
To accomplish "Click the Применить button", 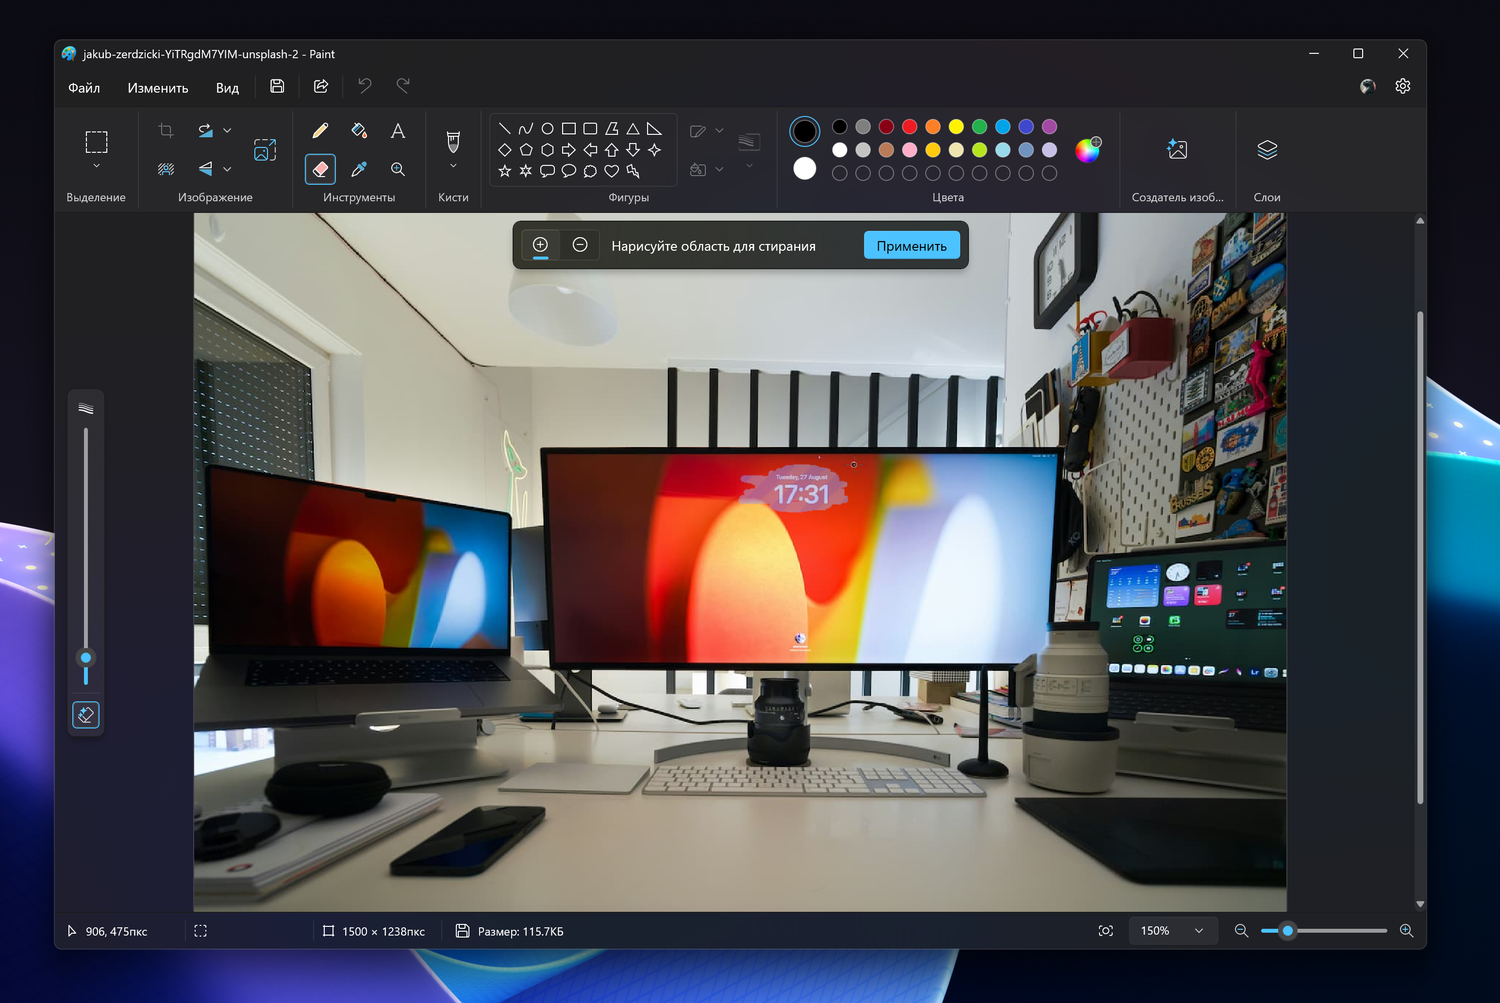I will [x=912, y=246].
